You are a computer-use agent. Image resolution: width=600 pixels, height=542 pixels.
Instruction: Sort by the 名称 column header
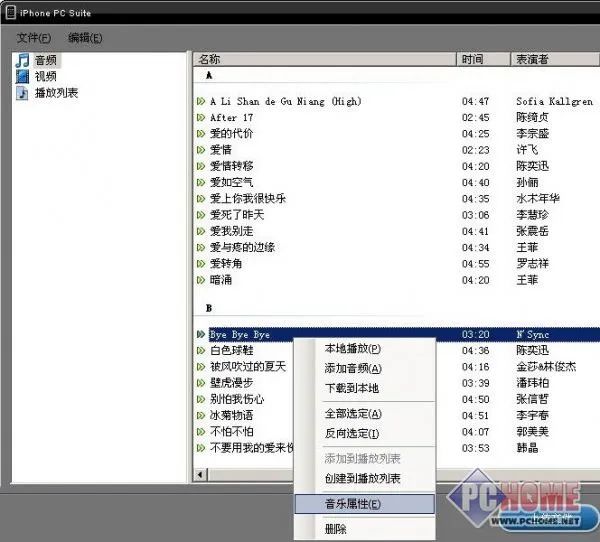[x=324, y=59]
